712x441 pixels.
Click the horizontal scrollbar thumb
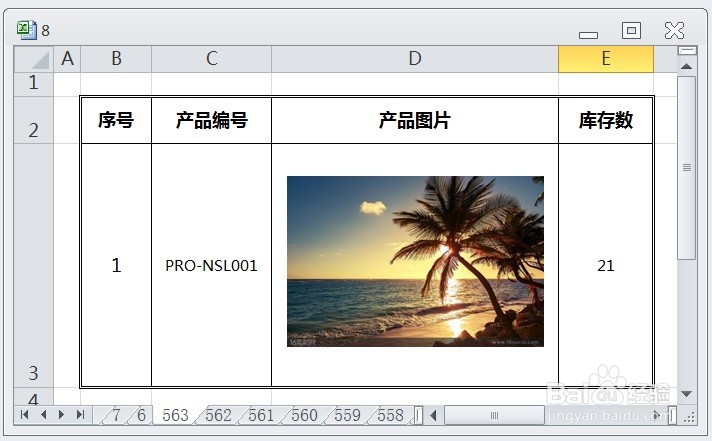[x=494, y=415]
